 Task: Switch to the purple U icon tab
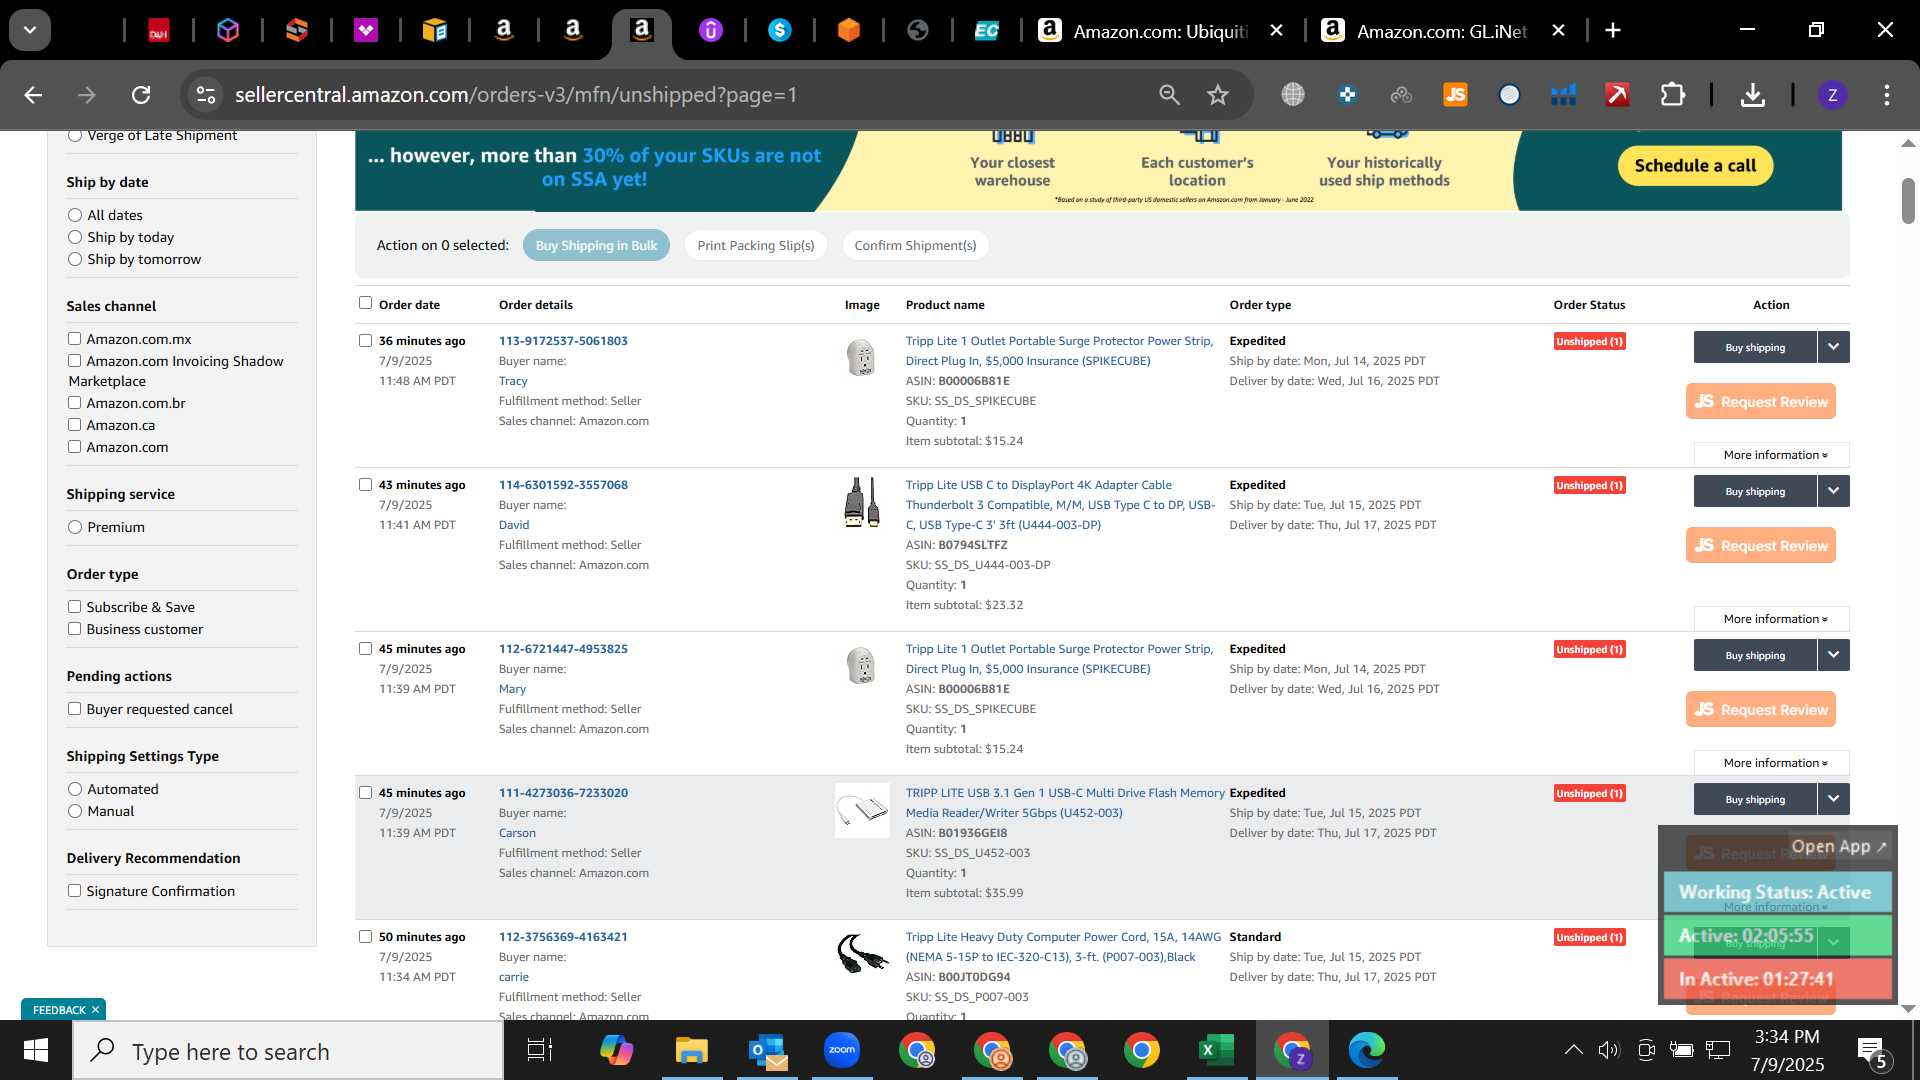click(710, 31)
